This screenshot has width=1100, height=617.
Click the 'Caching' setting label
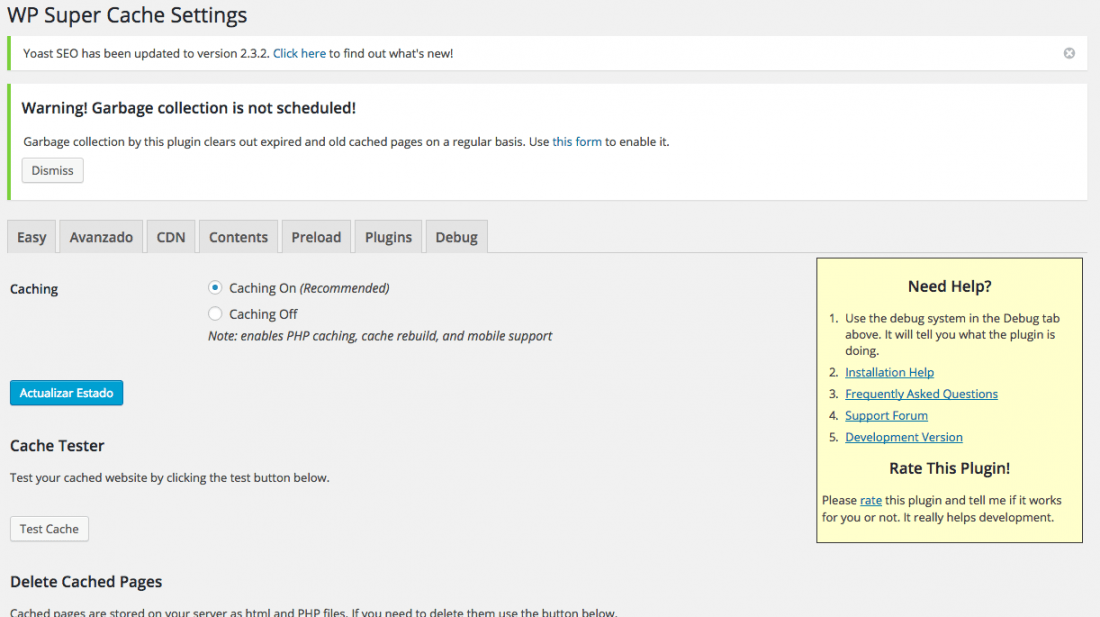pos(34,289)
